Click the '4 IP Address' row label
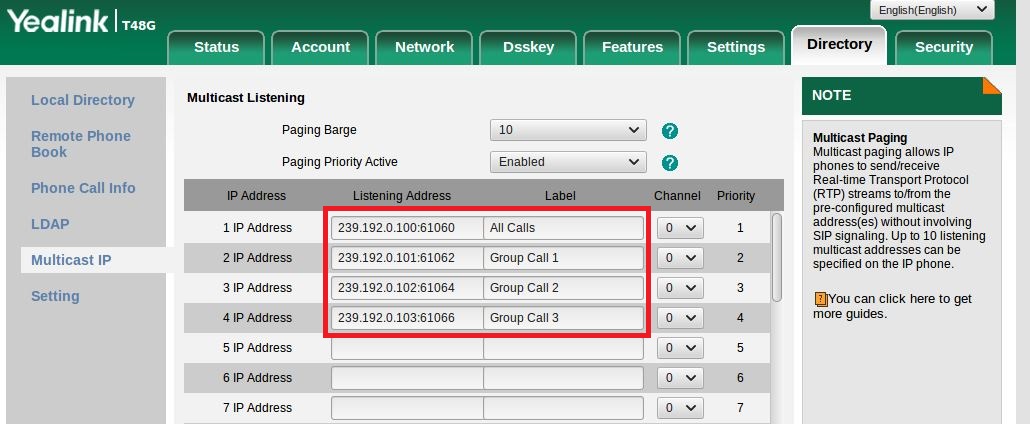The width and height of the screenshot is (1030, 424). pos(257,318)
